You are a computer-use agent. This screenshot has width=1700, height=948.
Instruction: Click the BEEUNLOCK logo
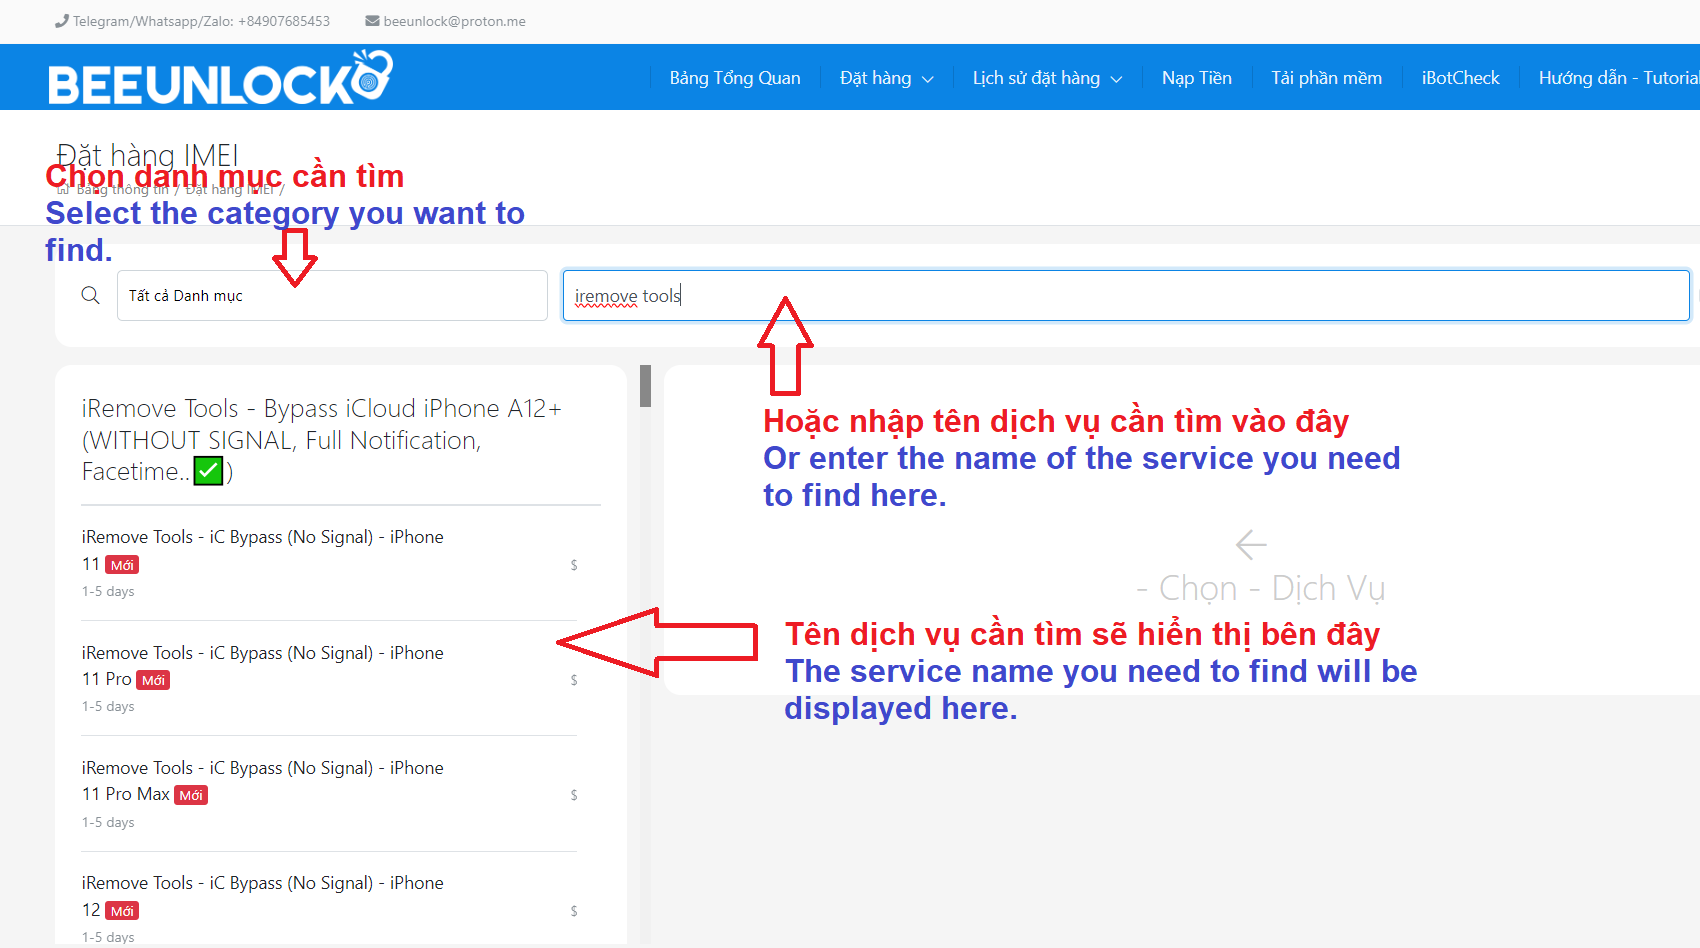pyautogui.click(x=220, y=78)
